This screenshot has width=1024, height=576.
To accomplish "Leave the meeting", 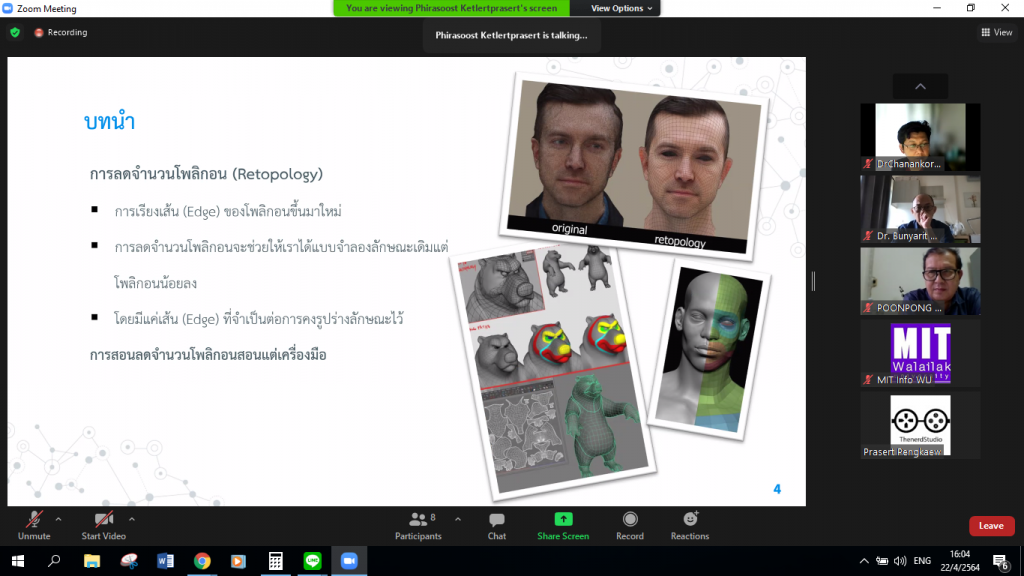I will point(991,526).
